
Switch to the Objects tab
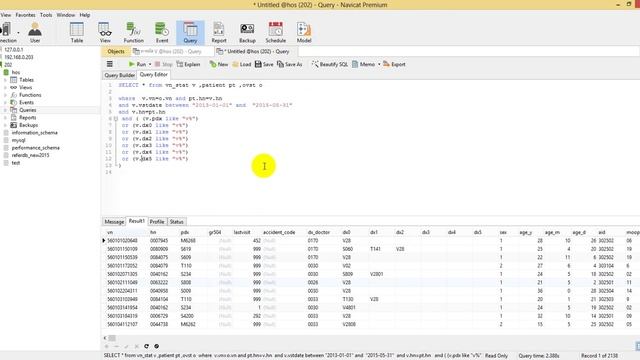(x=116, y=51)
